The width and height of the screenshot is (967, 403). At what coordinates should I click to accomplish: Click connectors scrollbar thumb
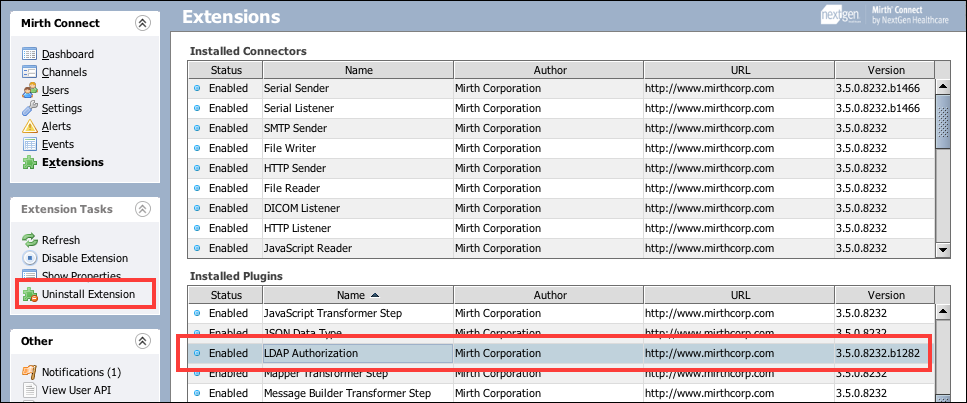[943, 121]
